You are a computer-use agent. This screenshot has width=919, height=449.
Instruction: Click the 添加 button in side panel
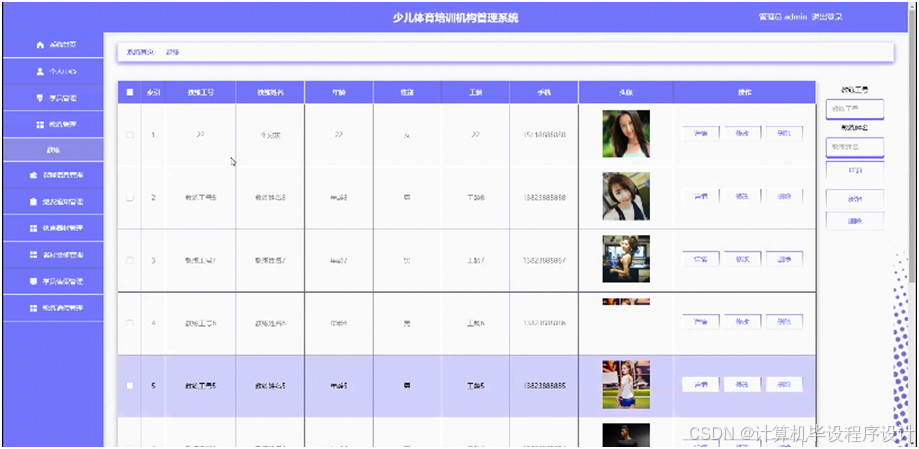tap(855, 199)
